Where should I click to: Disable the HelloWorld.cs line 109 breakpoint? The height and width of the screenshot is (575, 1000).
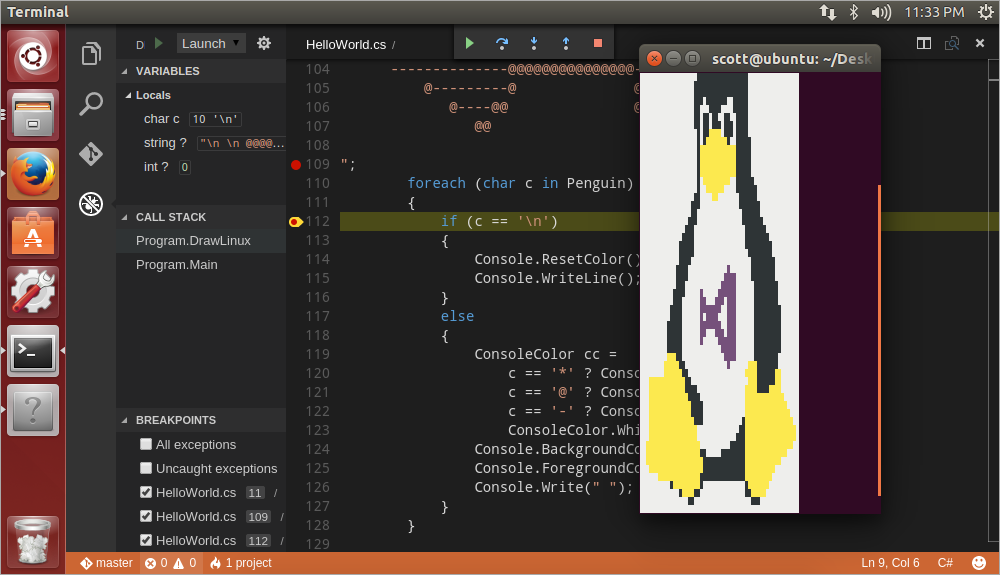[x=146, y=517]
